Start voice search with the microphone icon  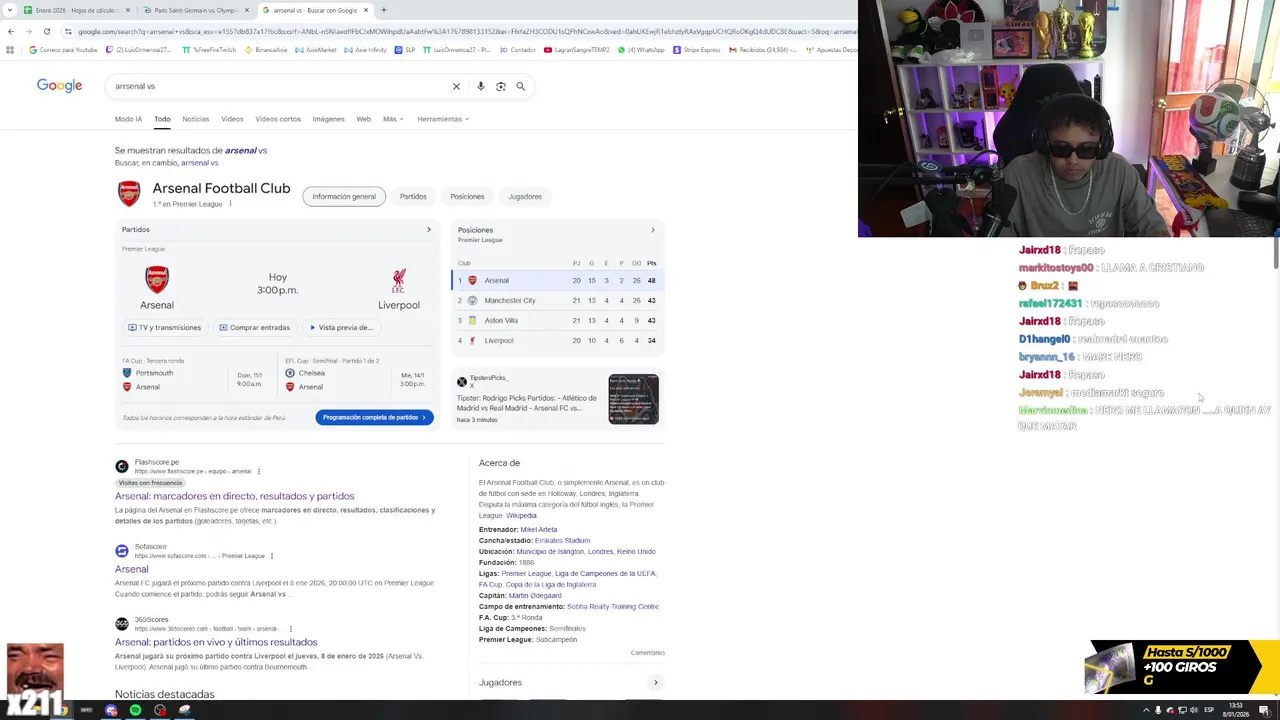pyautogui.click(x=481, y=86)
